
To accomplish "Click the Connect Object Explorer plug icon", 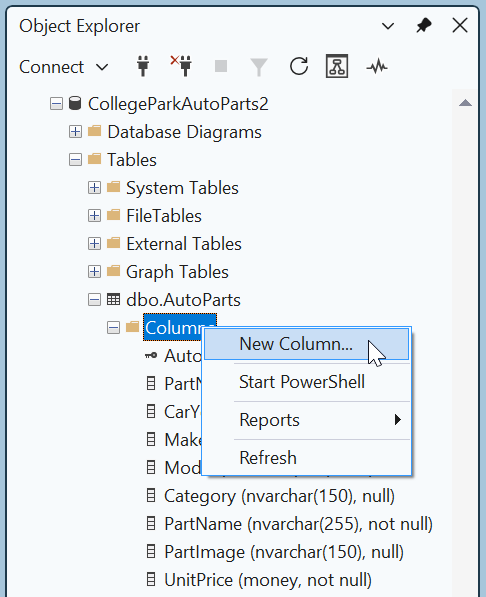I will 143,66.
